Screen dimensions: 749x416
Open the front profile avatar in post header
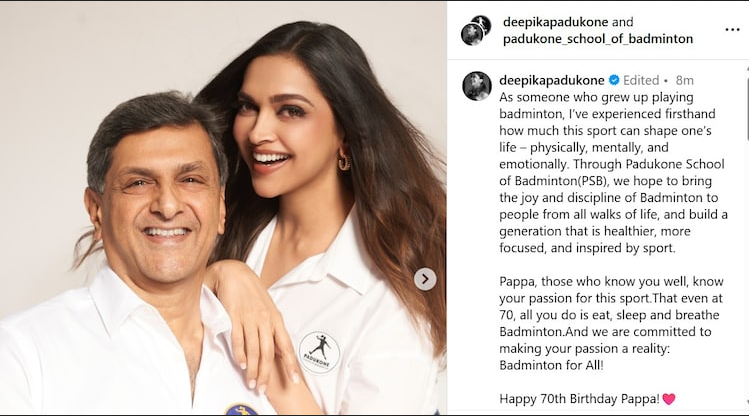471,35
